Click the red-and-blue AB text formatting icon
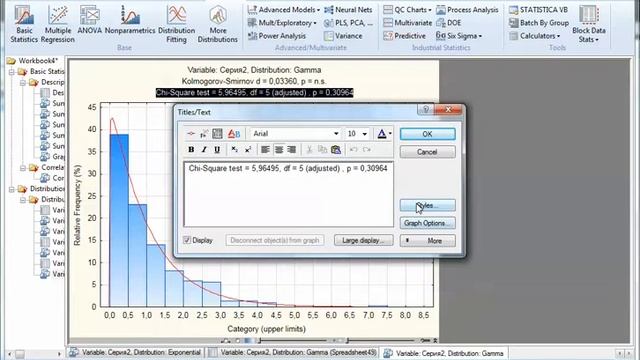Viewport: 640px width, 360px height. click(x=234, y=133)
